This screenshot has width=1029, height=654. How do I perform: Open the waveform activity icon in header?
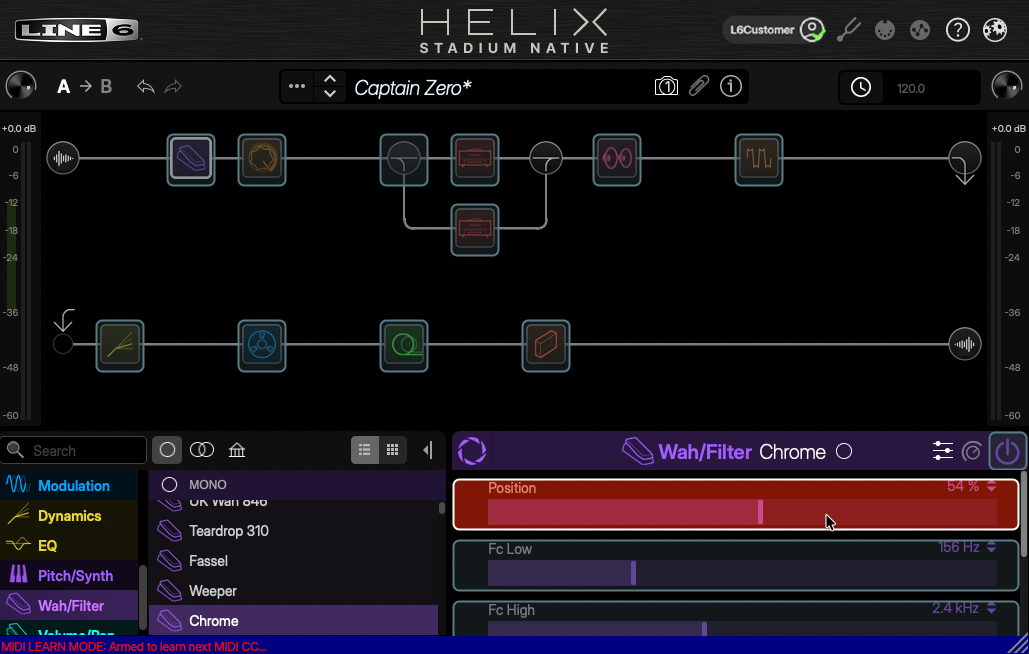[920, 30]
